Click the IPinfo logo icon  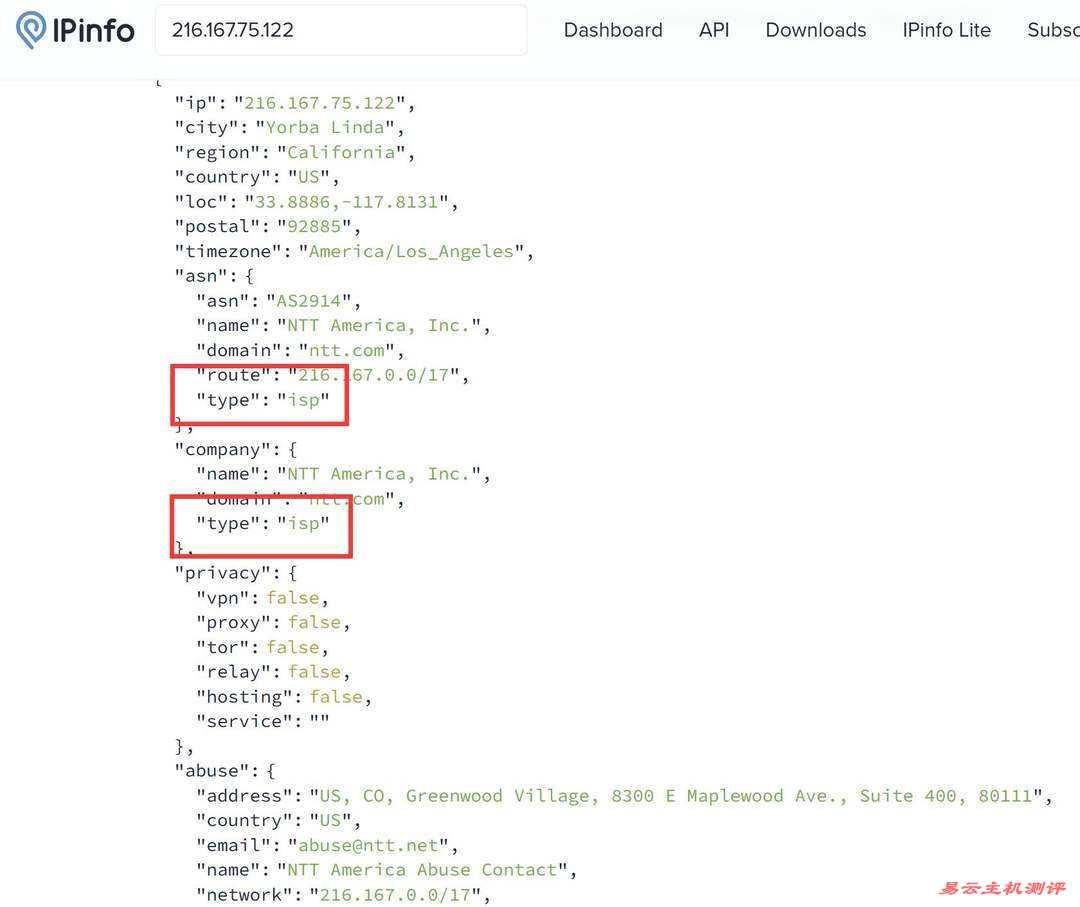click(x=32, y=30)
